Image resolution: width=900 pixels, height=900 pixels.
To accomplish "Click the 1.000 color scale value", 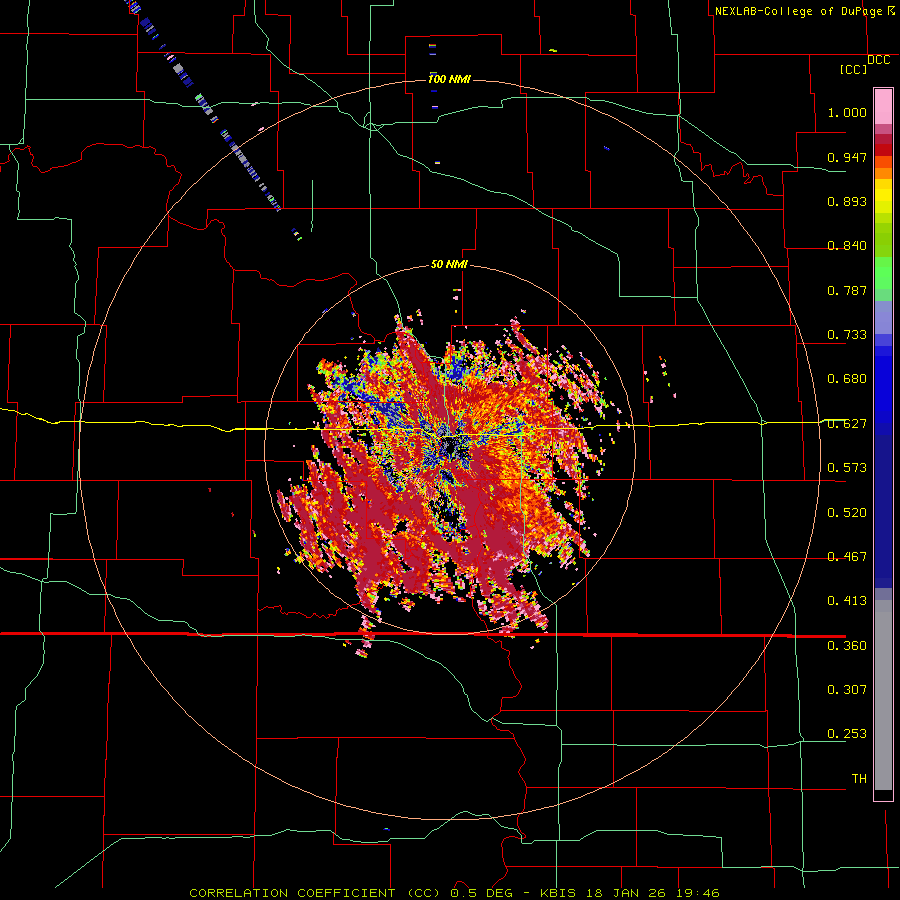I will tap(847, 112).
